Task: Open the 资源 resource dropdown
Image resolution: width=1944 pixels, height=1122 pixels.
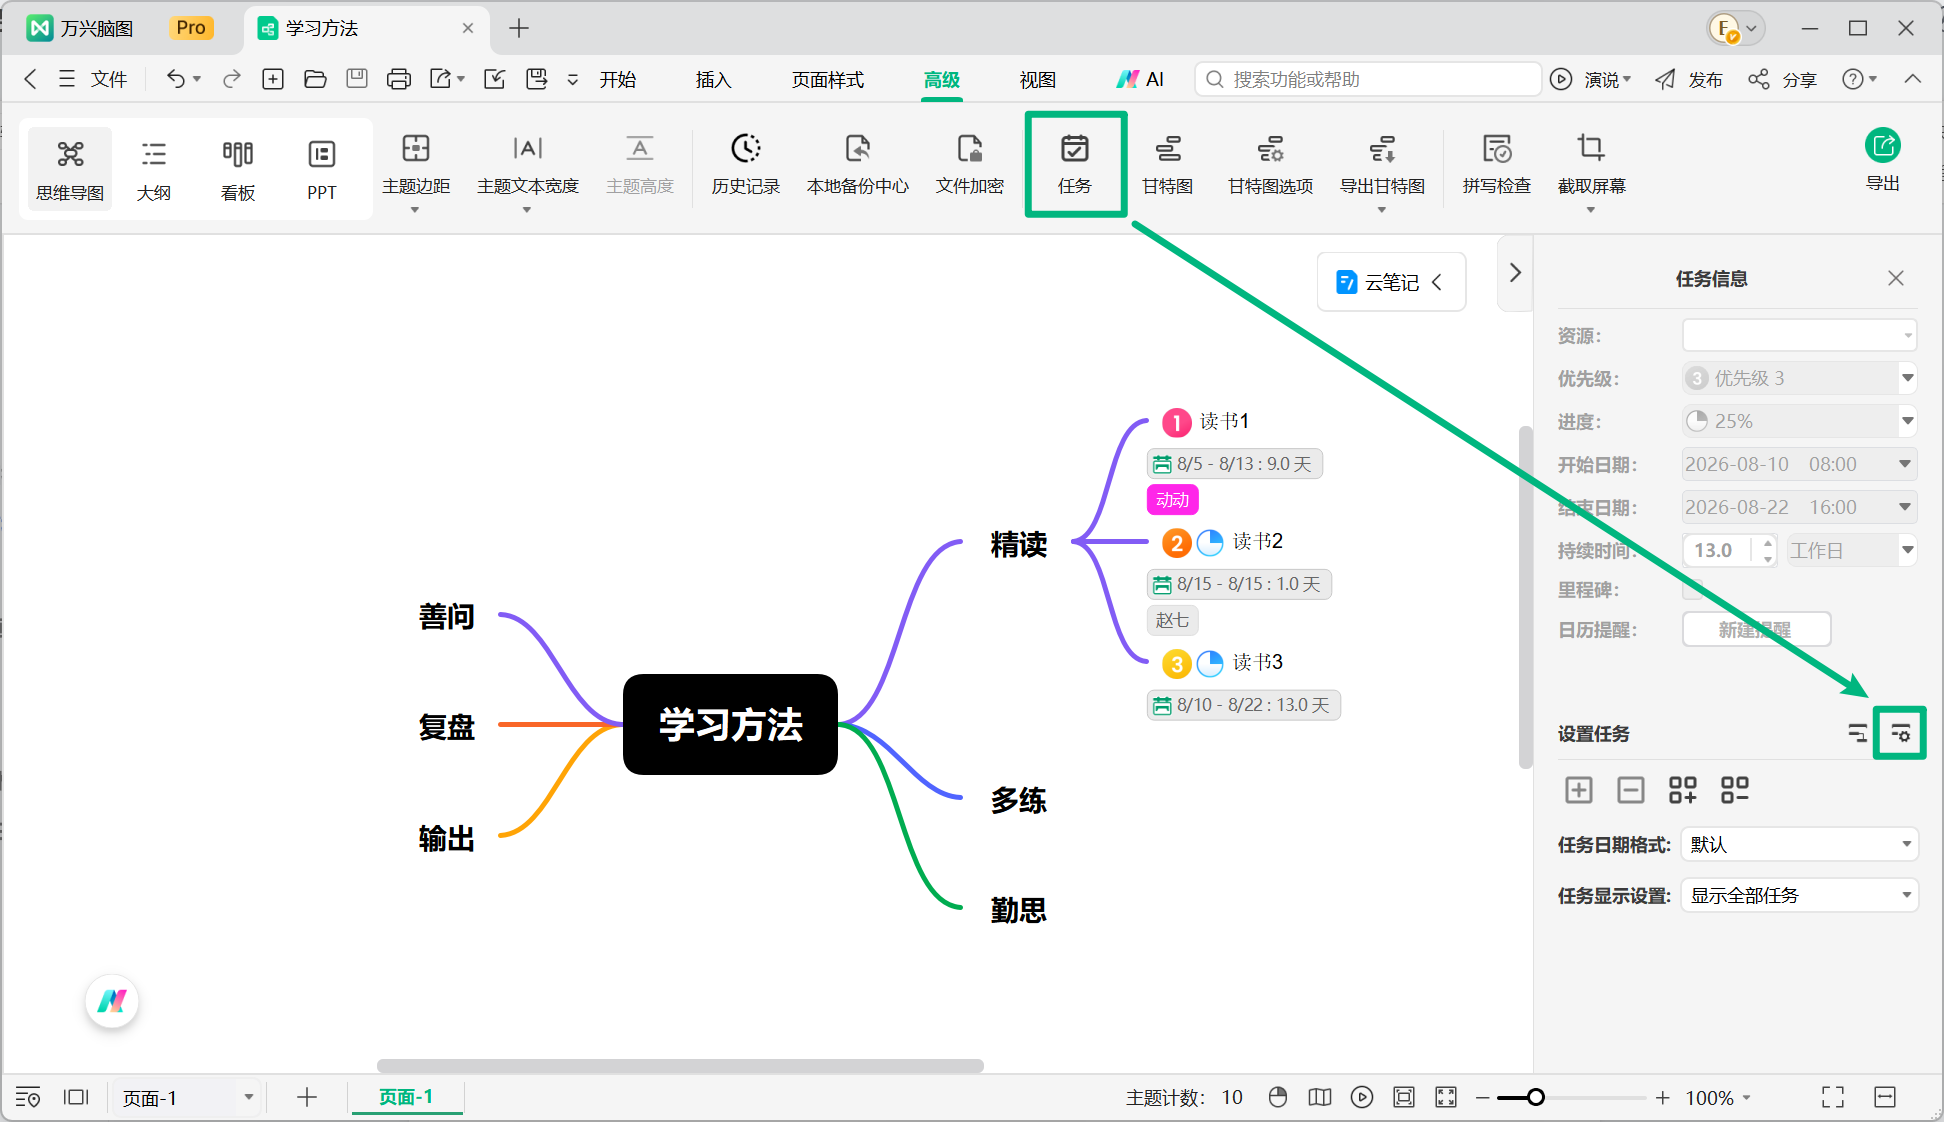Action: coord(1799,335)
